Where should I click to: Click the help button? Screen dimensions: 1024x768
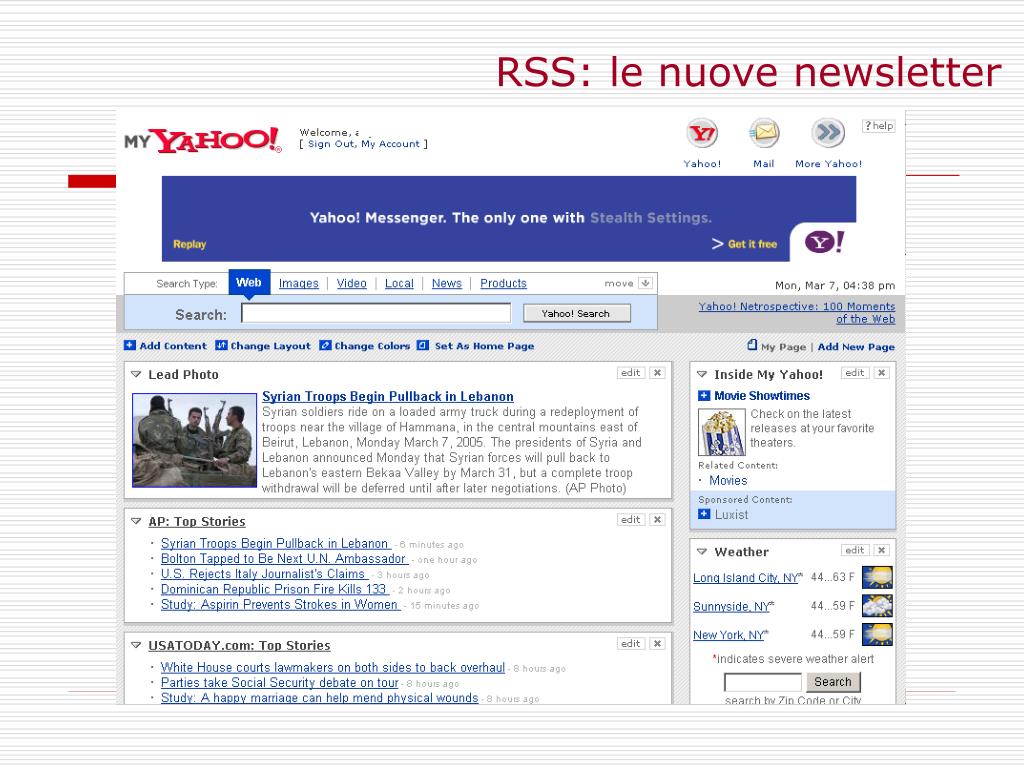pos(878,125)
